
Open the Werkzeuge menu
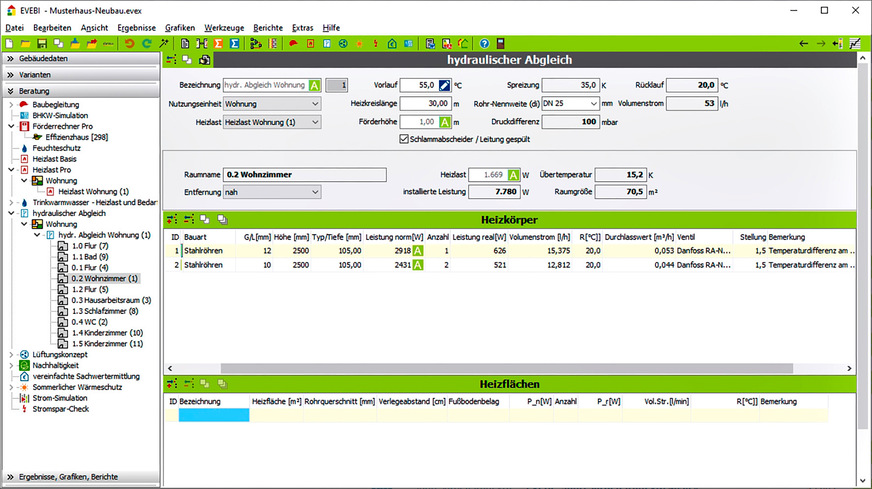tap(225, 27)
